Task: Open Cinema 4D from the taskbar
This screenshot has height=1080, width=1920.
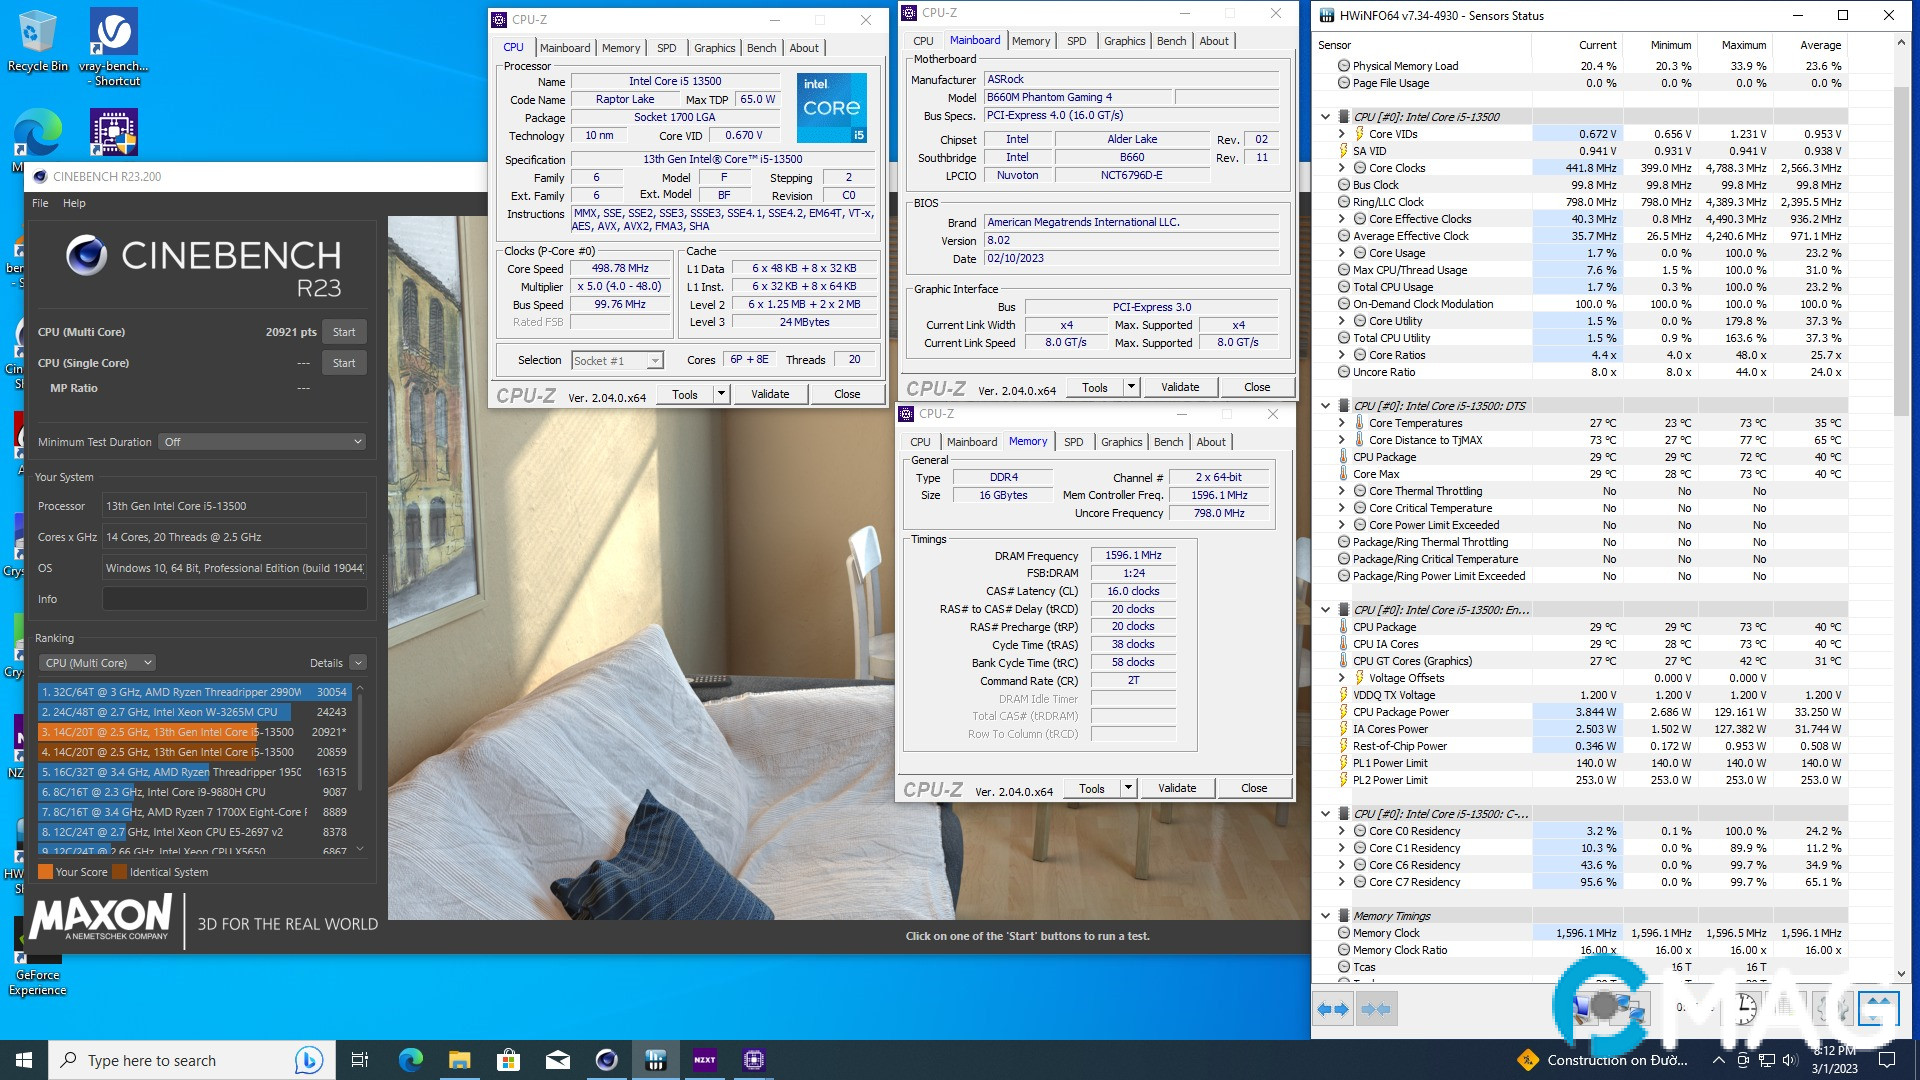Action: tap(607, 1060)
